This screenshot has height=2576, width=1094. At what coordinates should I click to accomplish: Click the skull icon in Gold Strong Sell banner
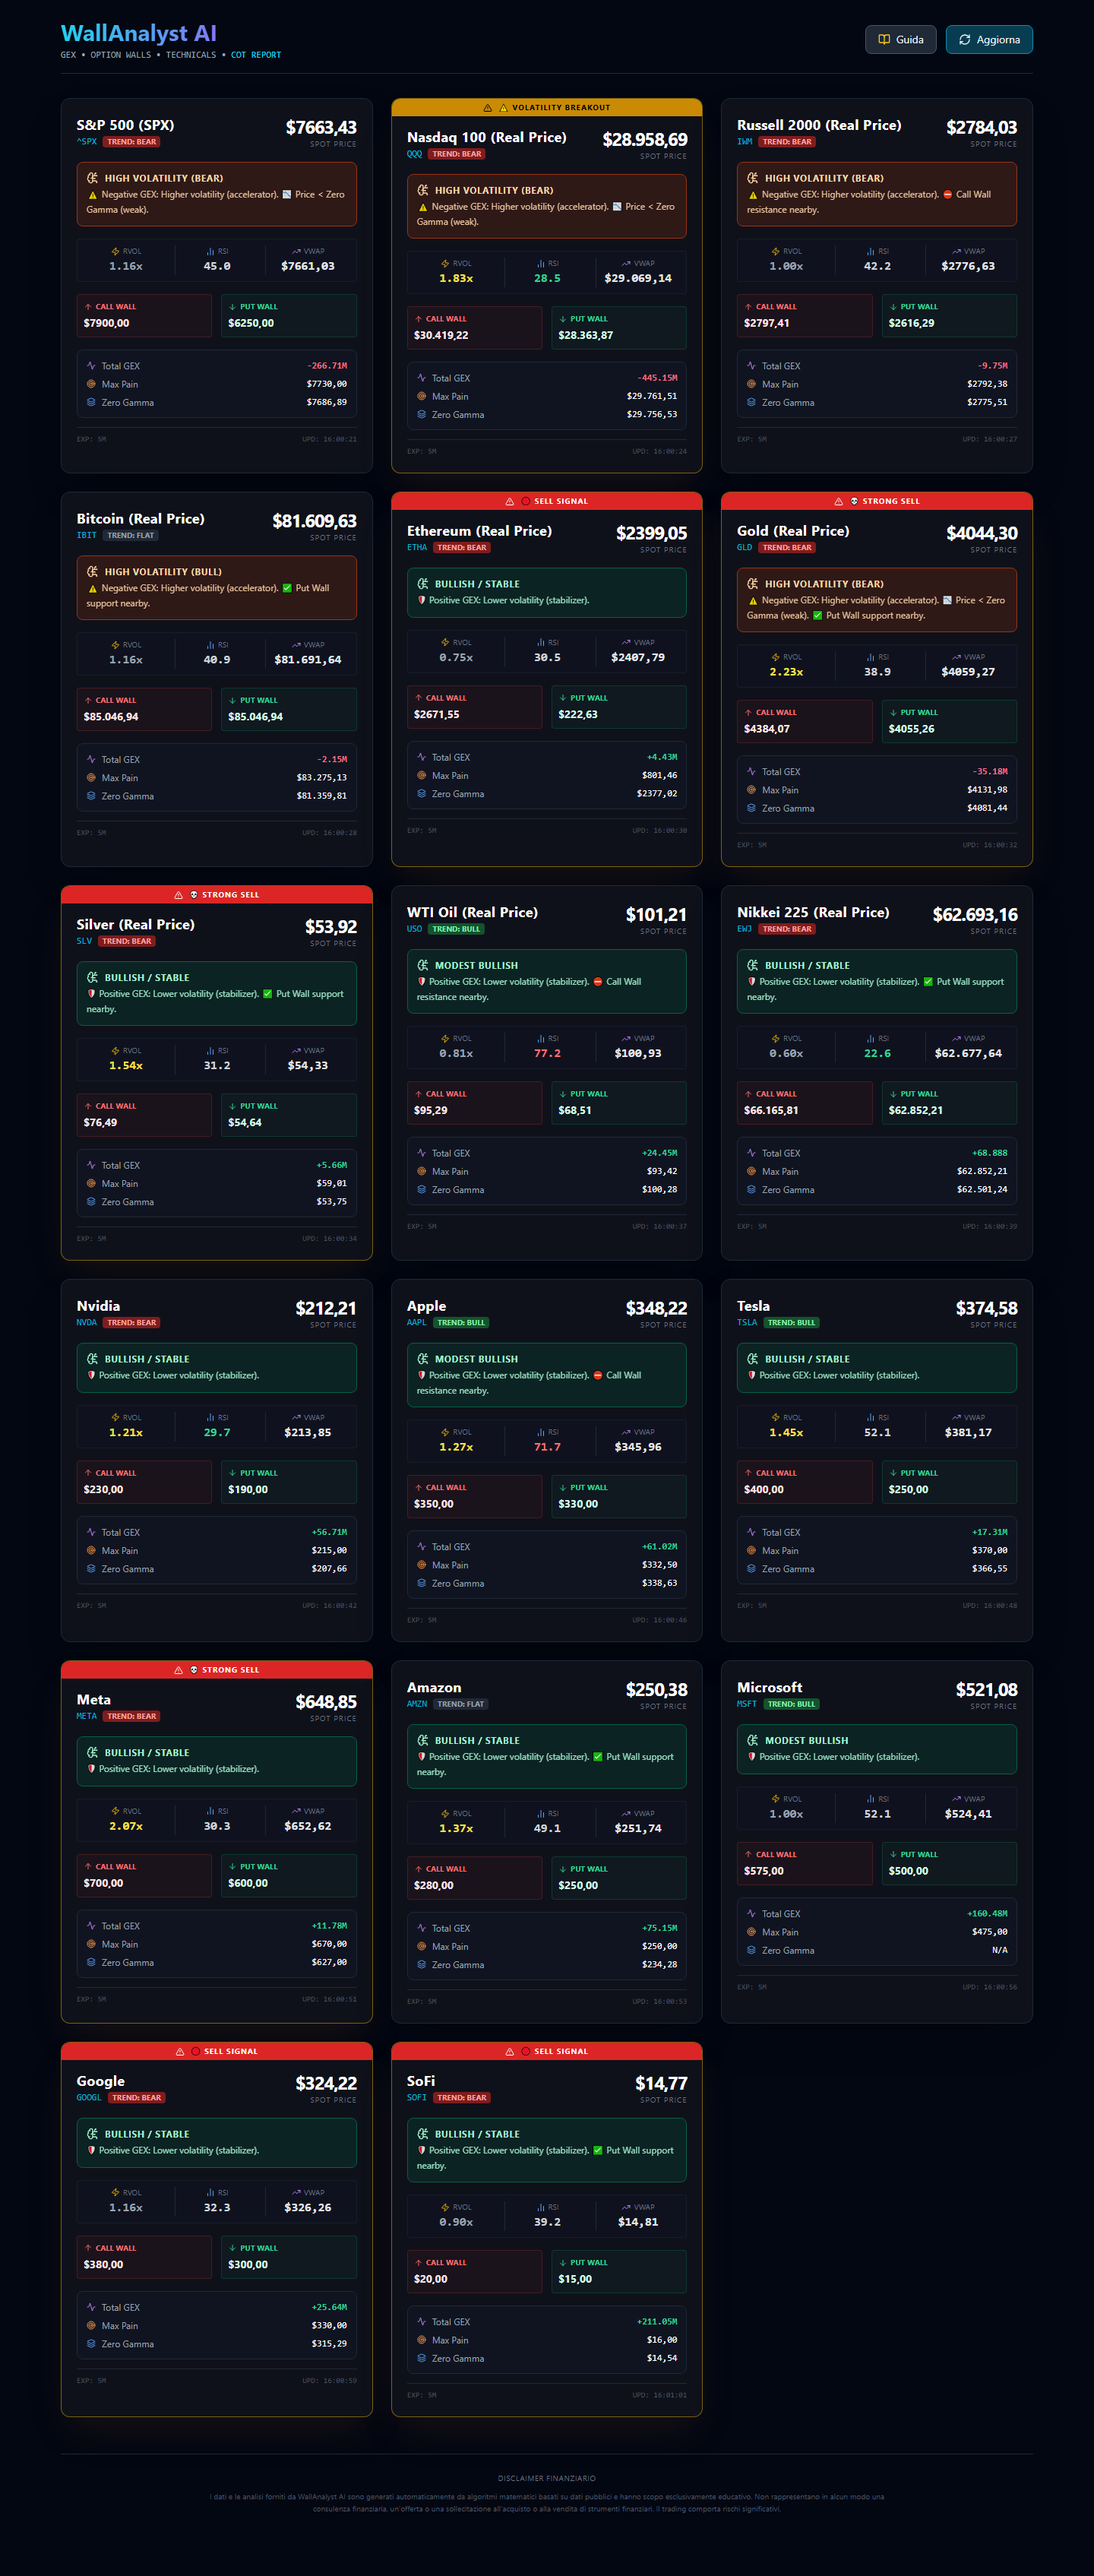pyautogui.click(x=854, y=501)
